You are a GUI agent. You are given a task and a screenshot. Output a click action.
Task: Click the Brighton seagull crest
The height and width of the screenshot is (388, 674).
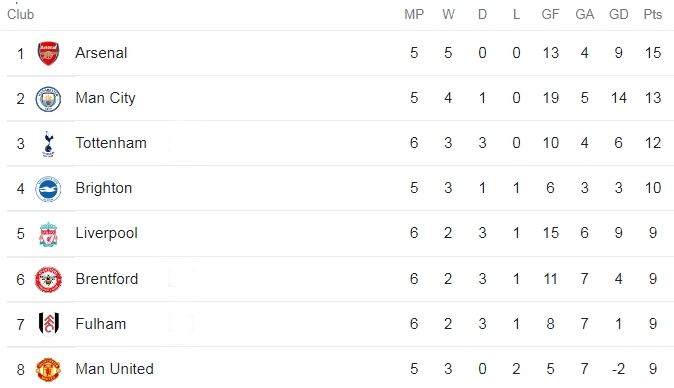(x=48, y=189)
